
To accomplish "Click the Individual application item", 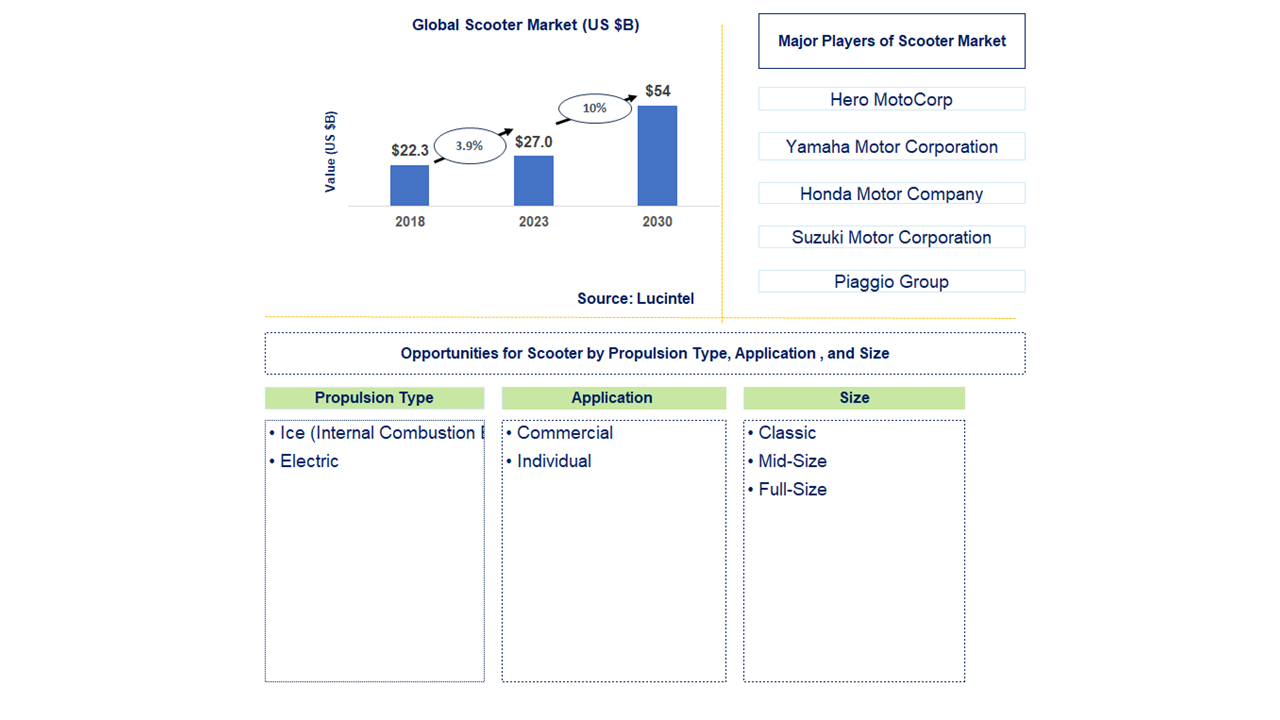I will [548, 461].
